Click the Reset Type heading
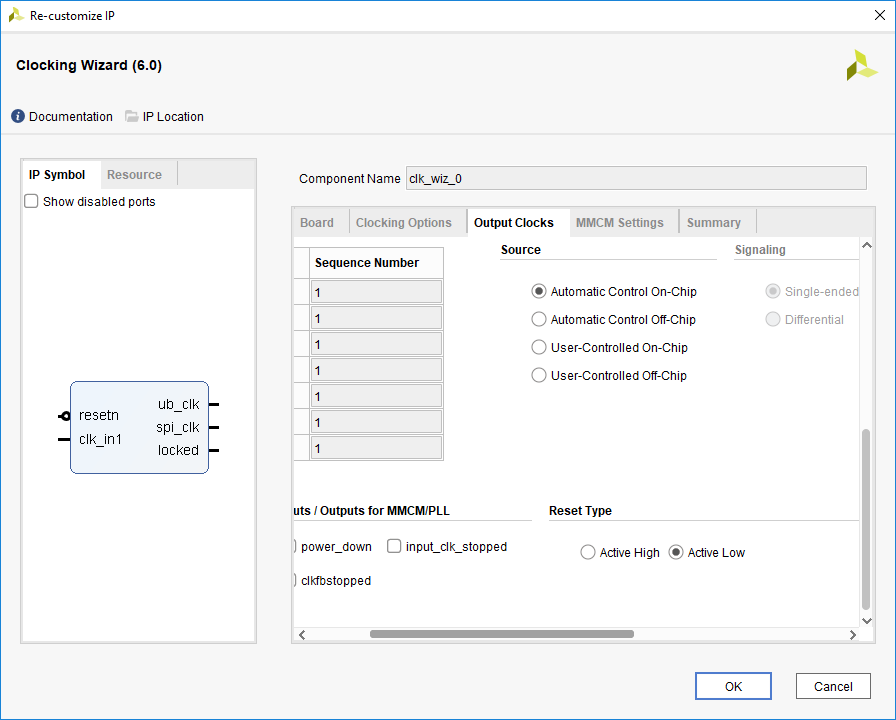The width and height of the screenshot is (896, 720). pos(580,511)
